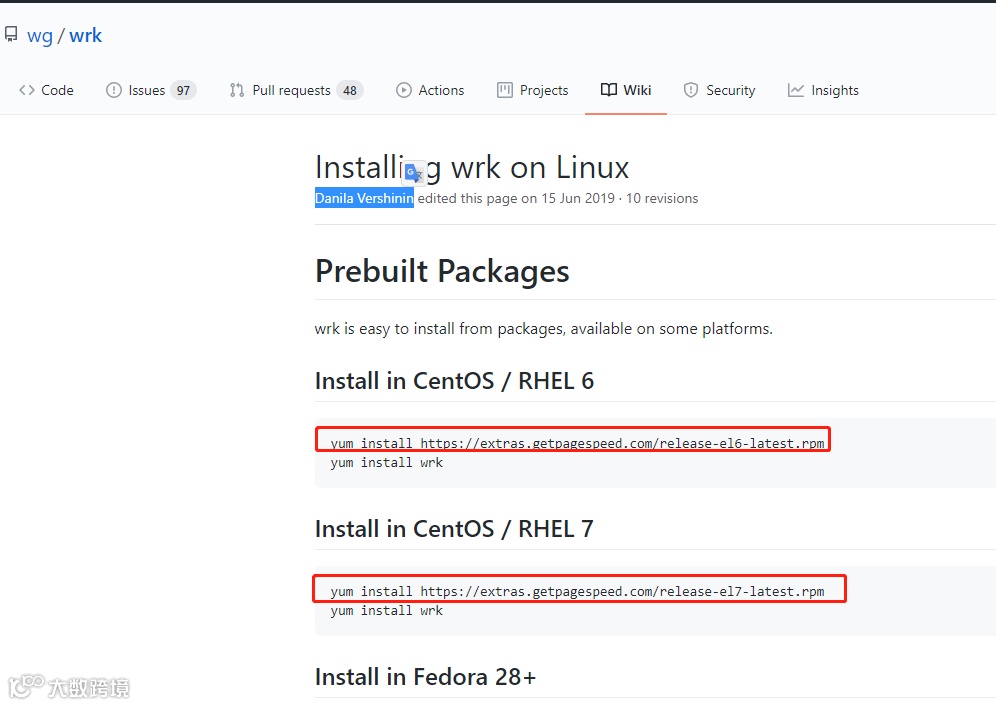Screen dimensions: 996x706
Task: Click the Projects board icon
Action: (x=504, y=90)
